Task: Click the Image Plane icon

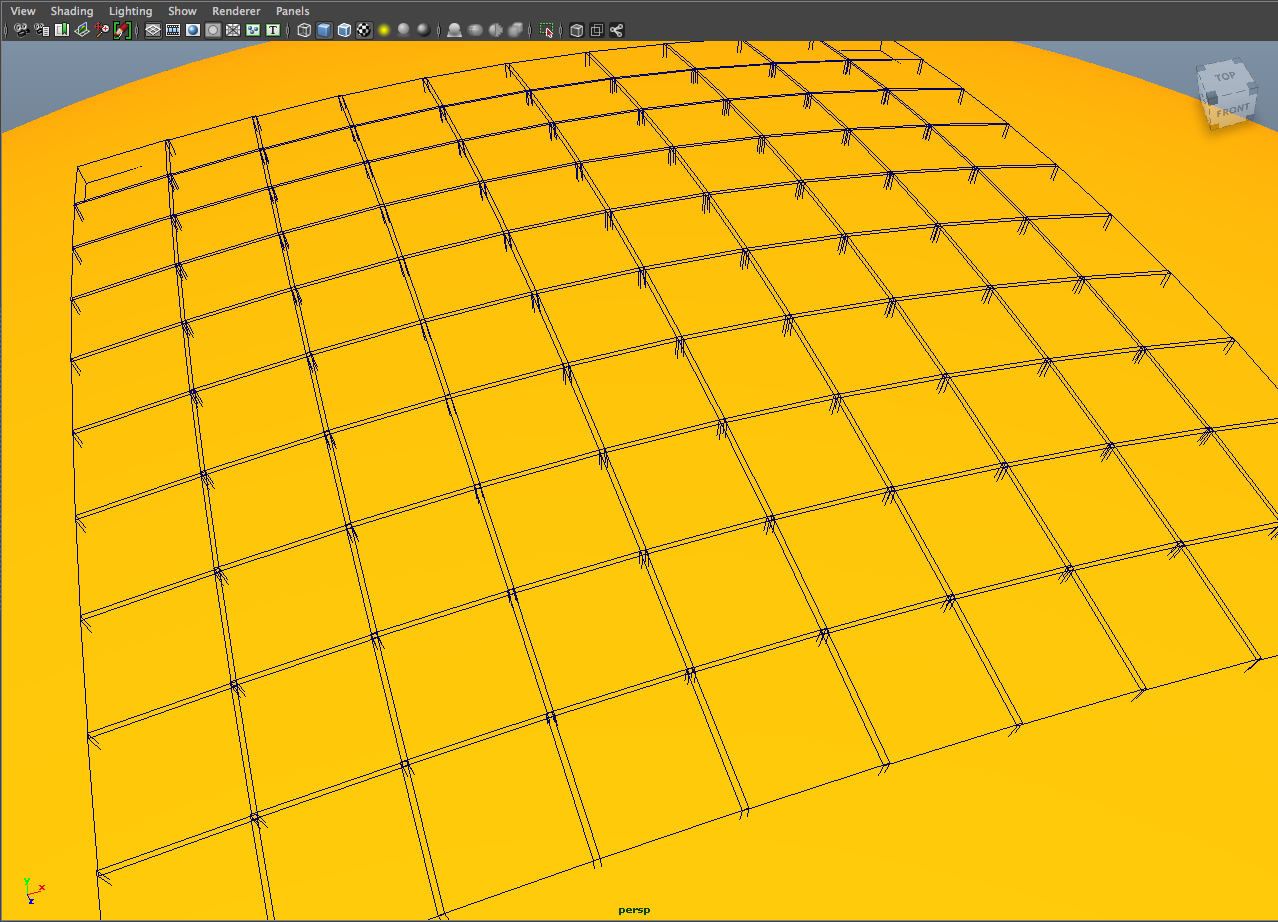Action: tap(82, 30)
